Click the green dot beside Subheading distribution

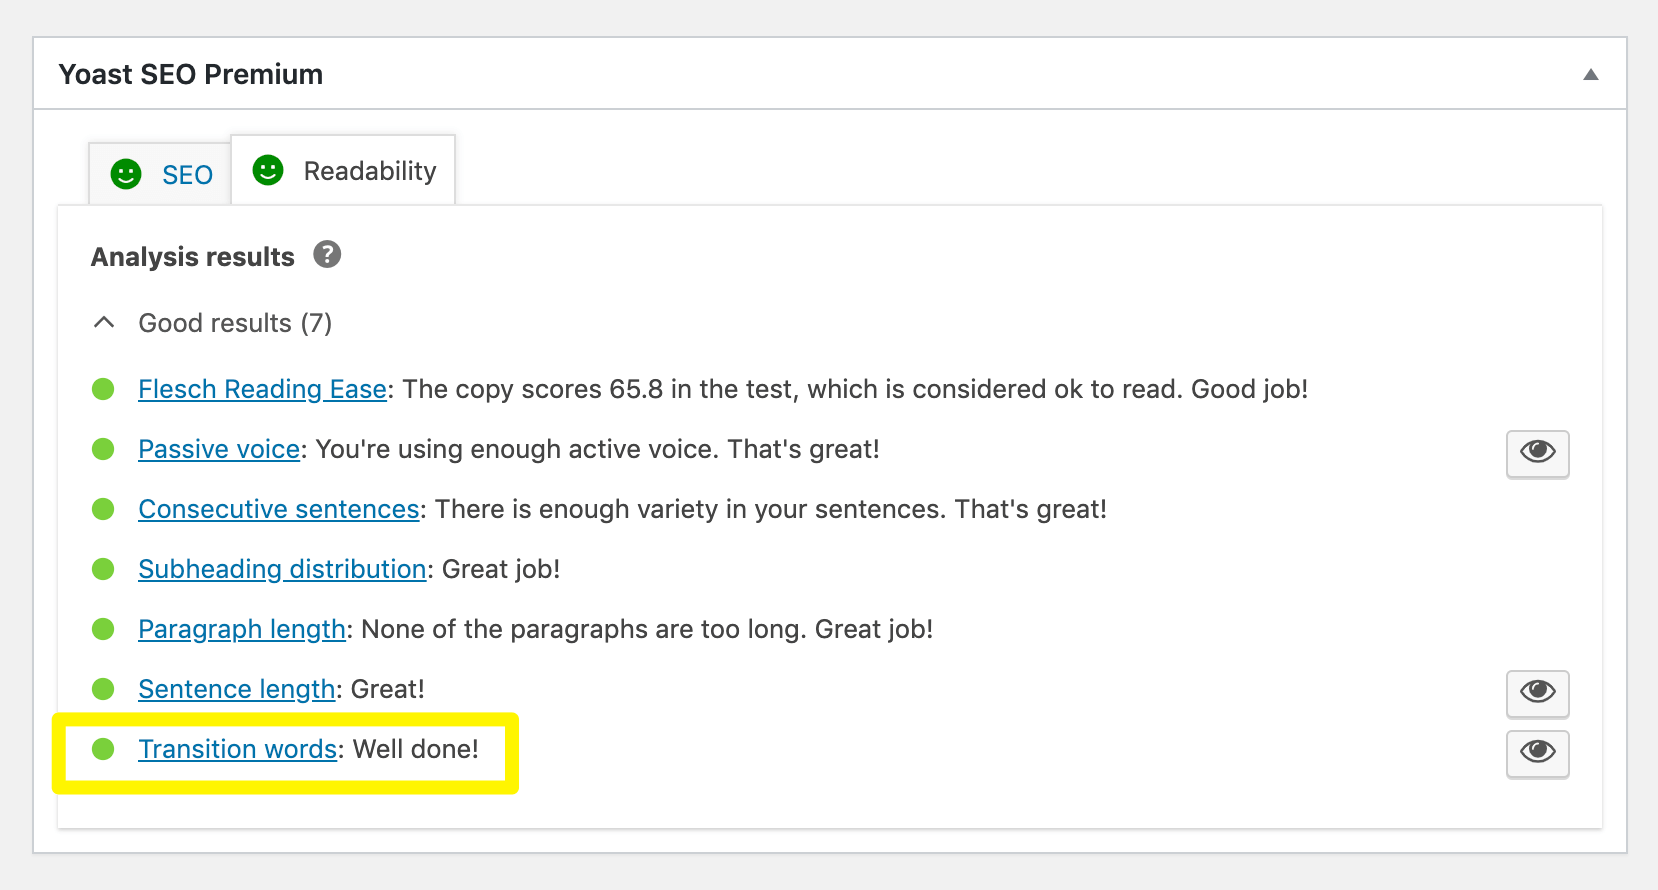103,569
